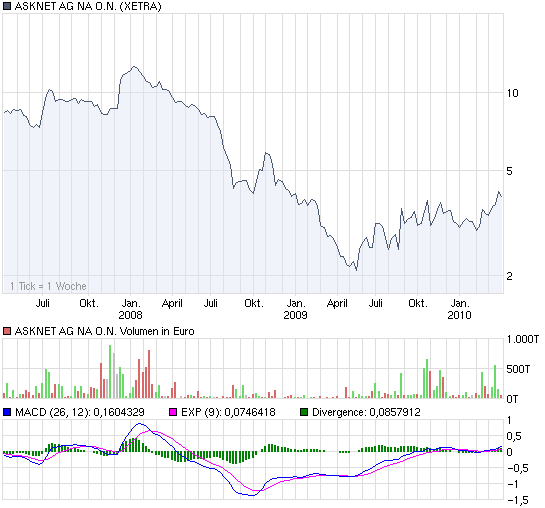Click the price axis label 2
Image resolution: width=545 pixels, height=508 pixels.
click(x=509, y=276)
